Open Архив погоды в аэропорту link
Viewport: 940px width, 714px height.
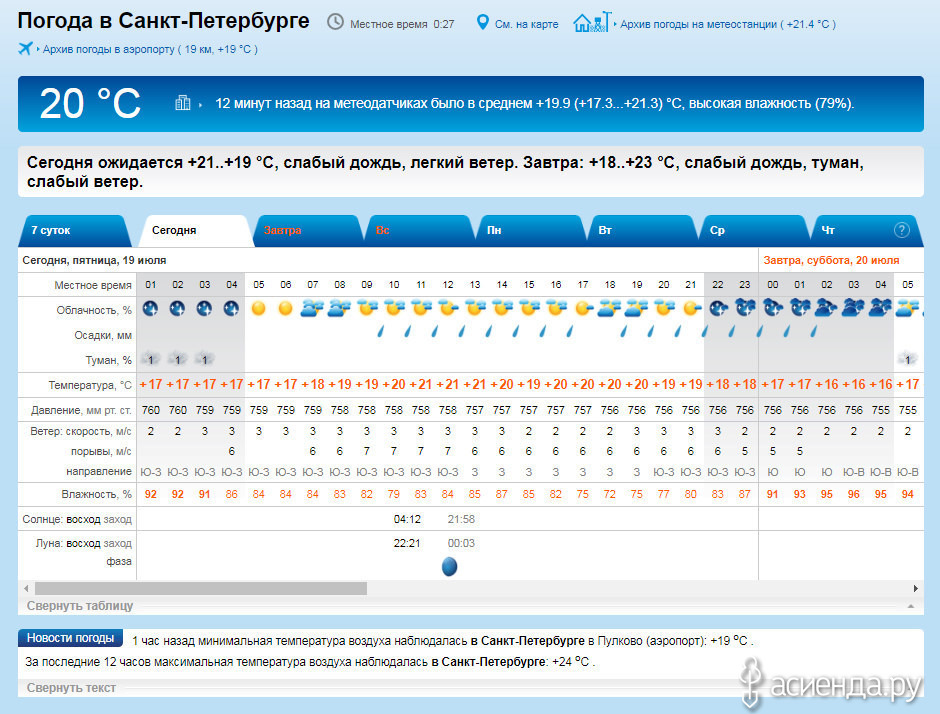pos(150,49)
